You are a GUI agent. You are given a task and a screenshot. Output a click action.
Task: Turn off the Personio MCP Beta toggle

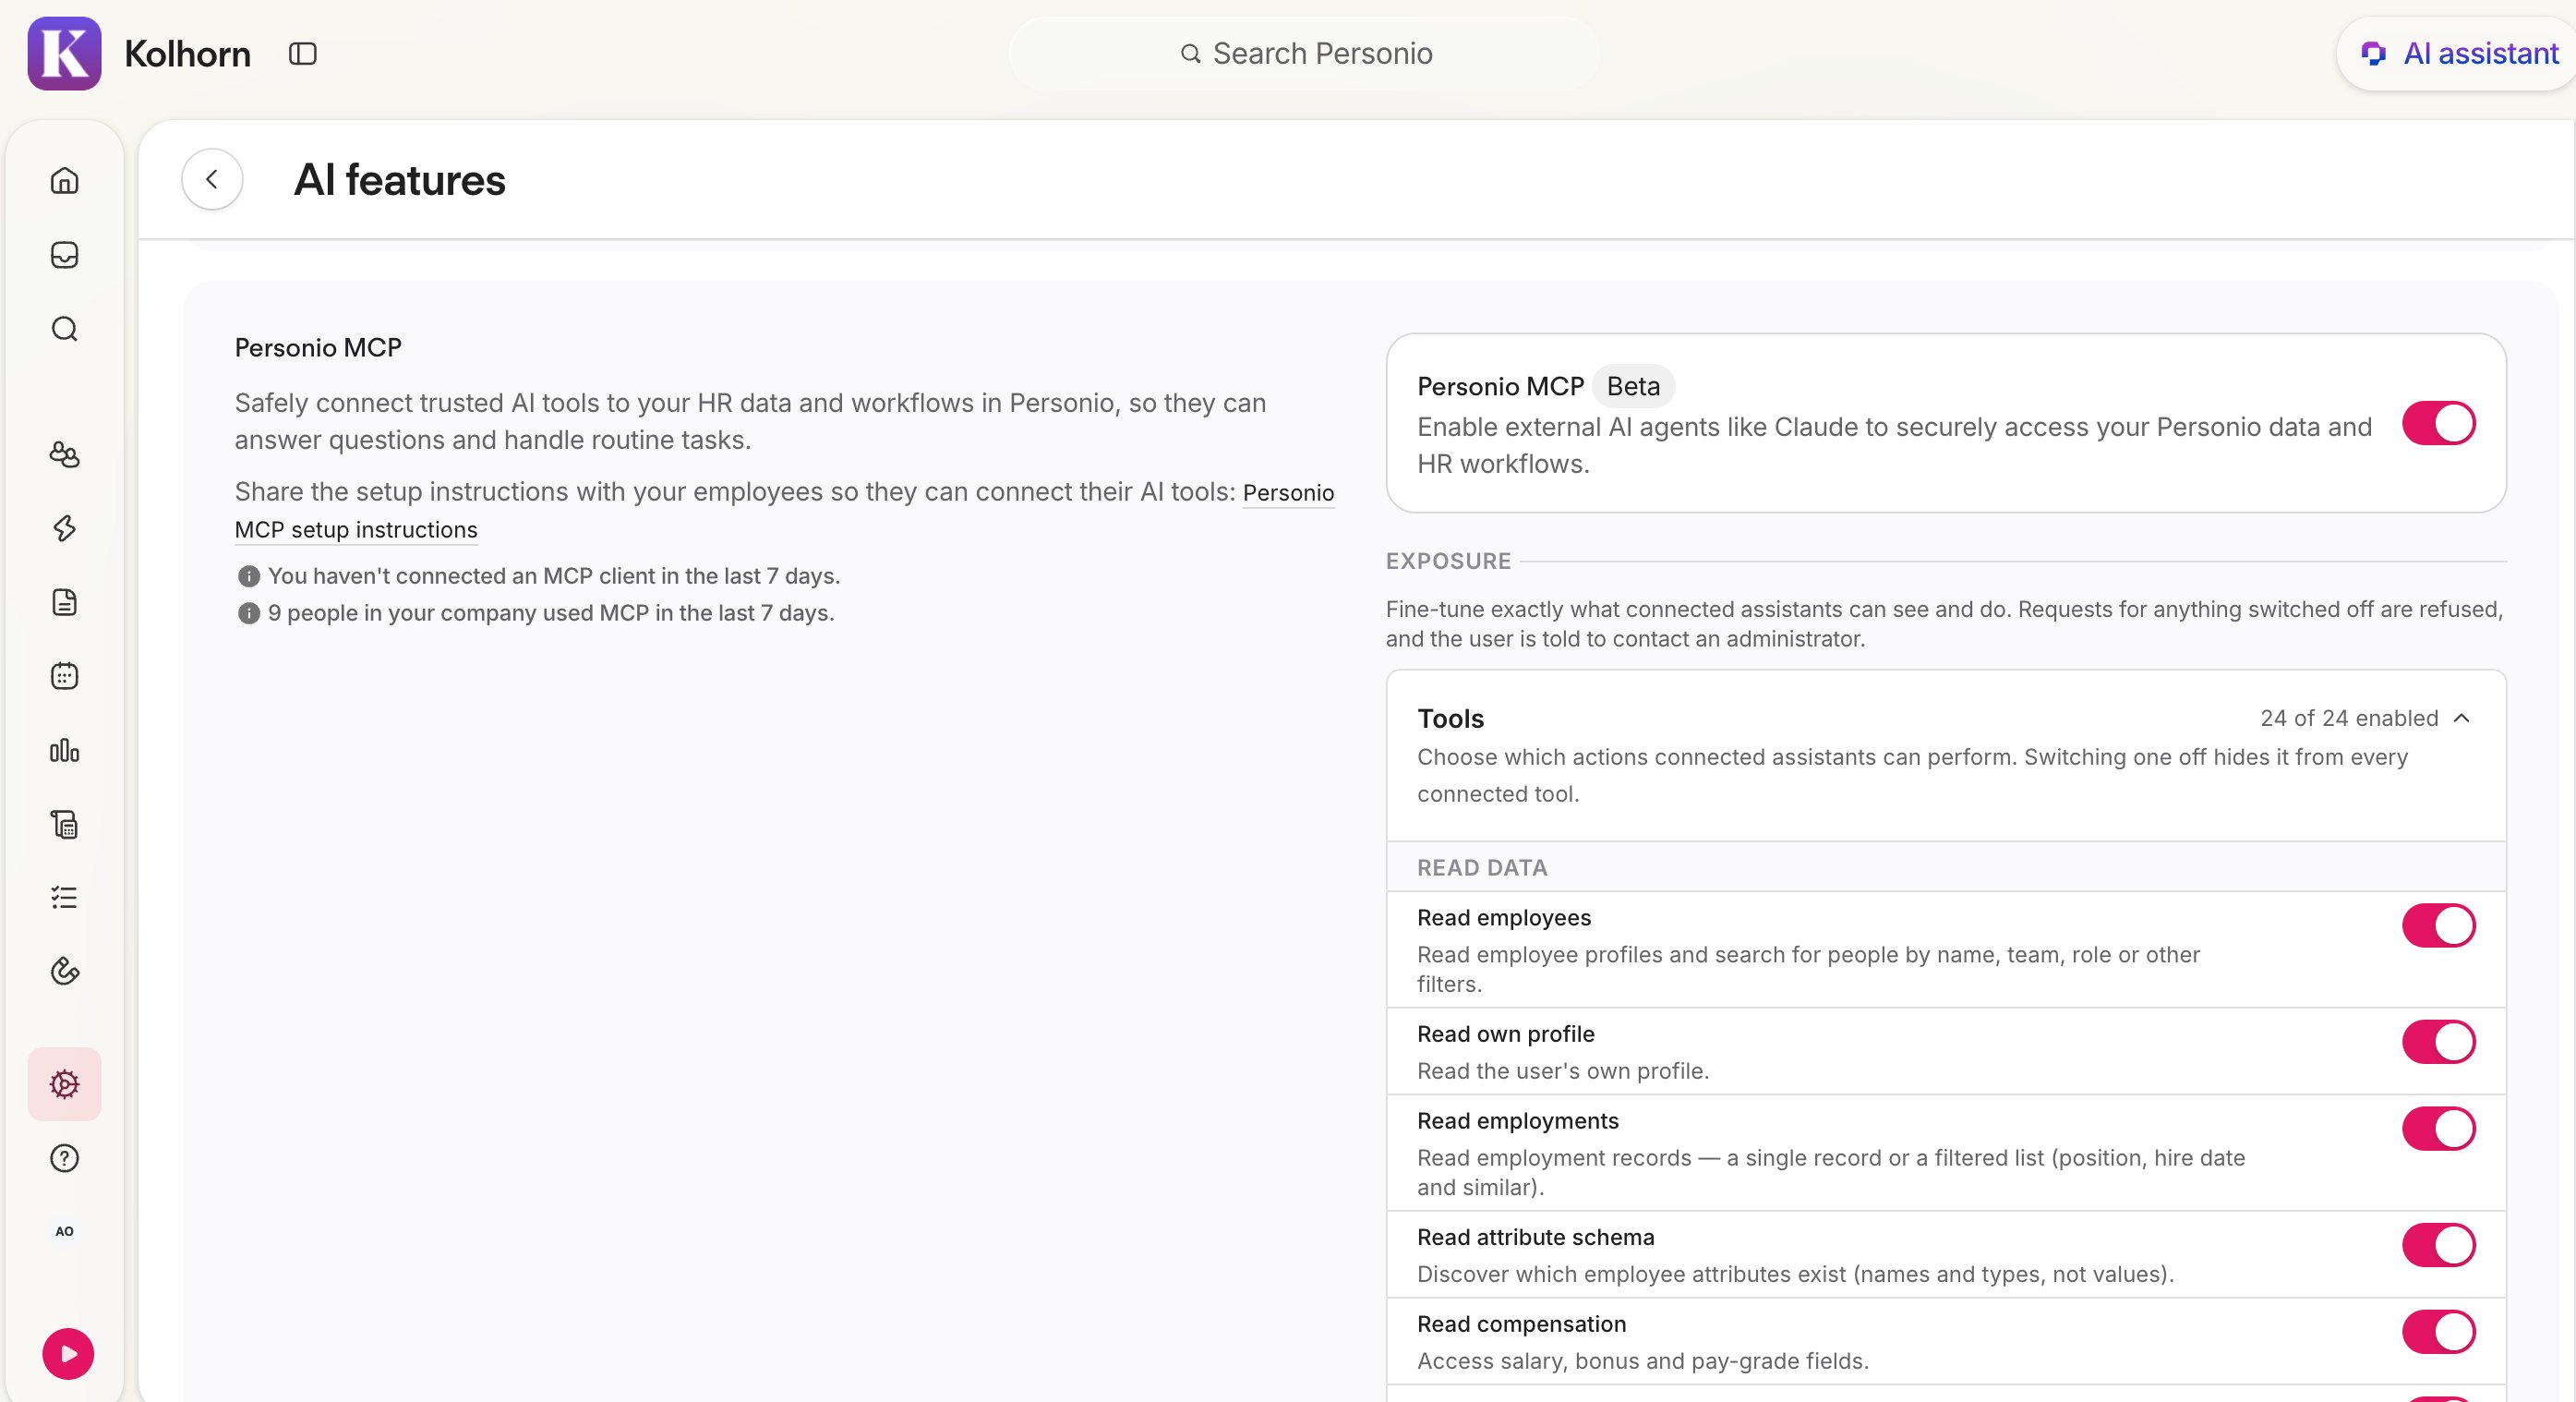[x=2438, y=423]
